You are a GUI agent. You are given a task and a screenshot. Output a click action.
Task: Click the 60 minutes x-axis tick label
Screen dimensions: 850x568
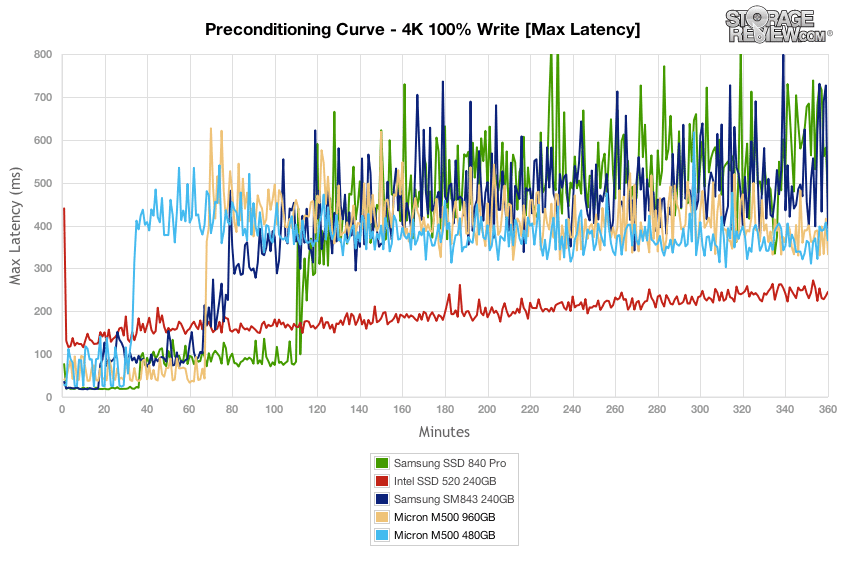tap(189, 409)
